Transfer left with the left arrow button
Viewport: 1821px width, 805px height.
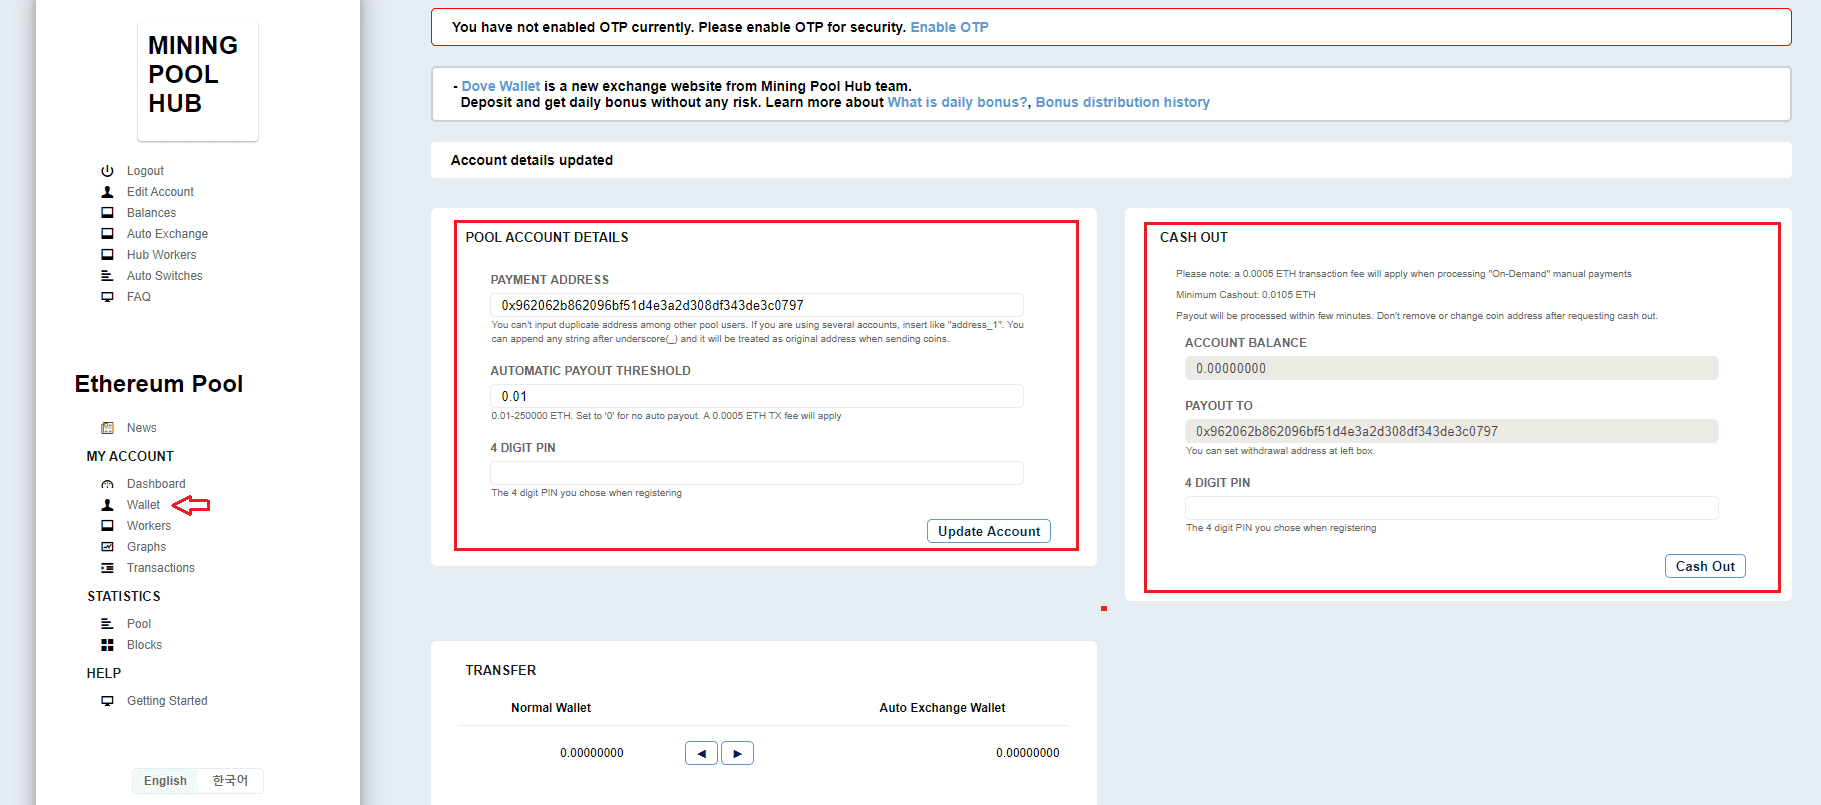tap(701, 753)
